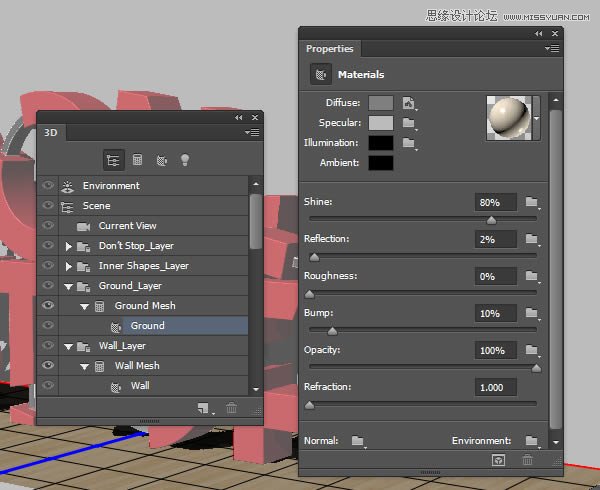Collapse the Wall Mesh item
600x490 pixels.
pos(85,366)
